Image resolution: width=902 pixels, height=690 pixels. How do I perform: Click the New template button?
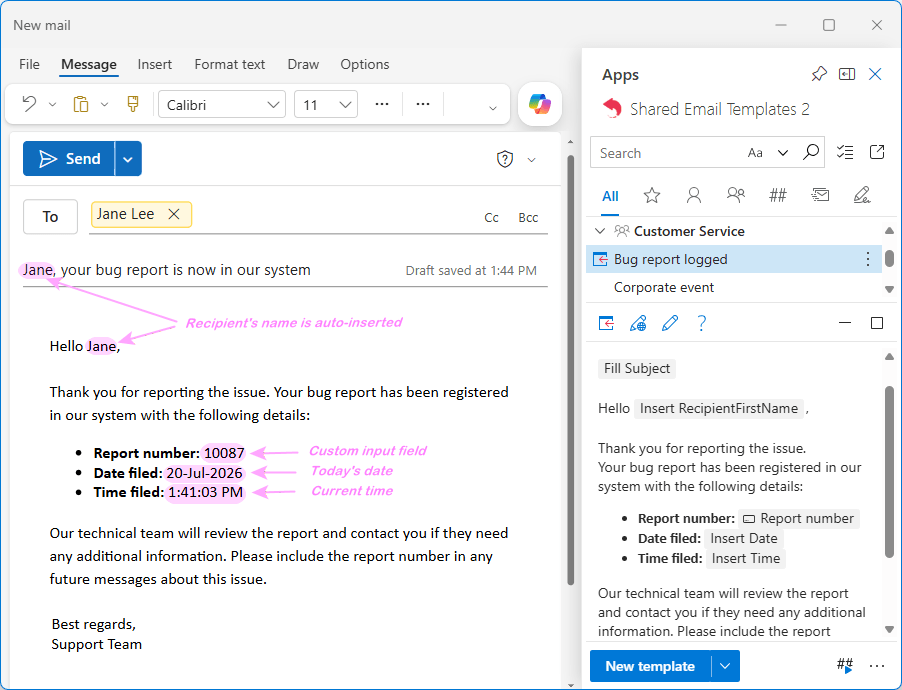[650, 666]
